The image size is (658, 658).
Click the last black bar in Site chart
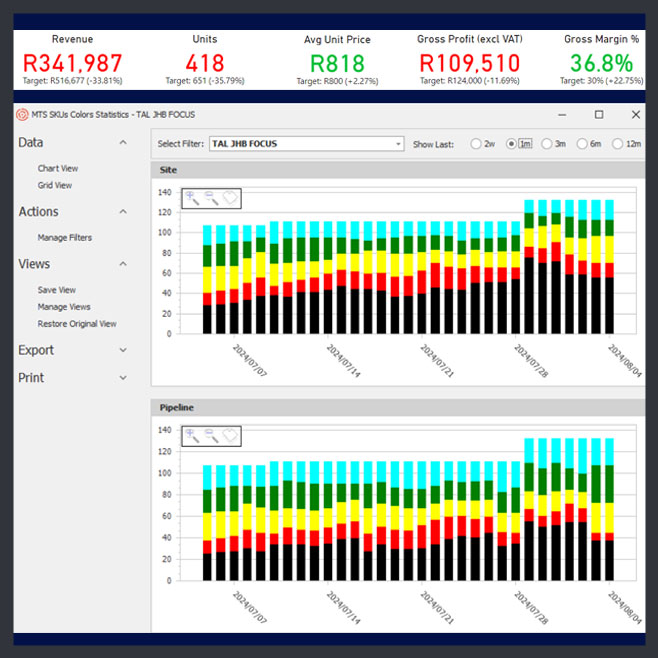pyautogui.click(x=609, y=306)
